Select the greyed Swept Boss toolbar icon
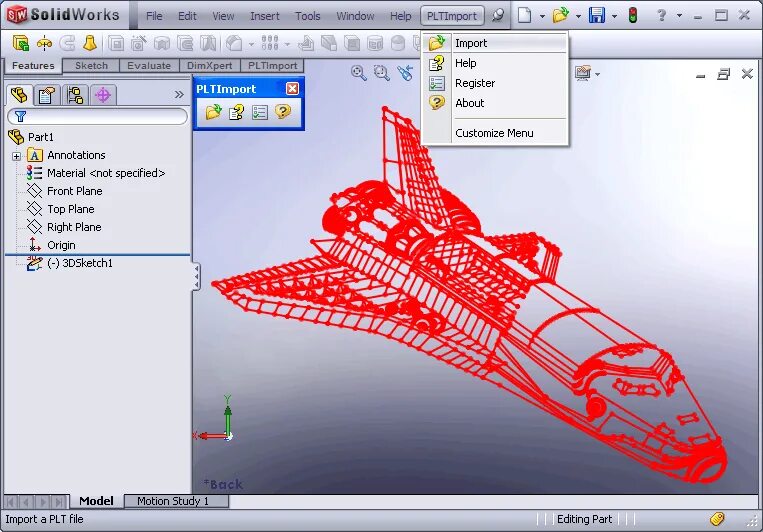Image resolution: width=763 pixels, height=532 pixels. [67, 44]
